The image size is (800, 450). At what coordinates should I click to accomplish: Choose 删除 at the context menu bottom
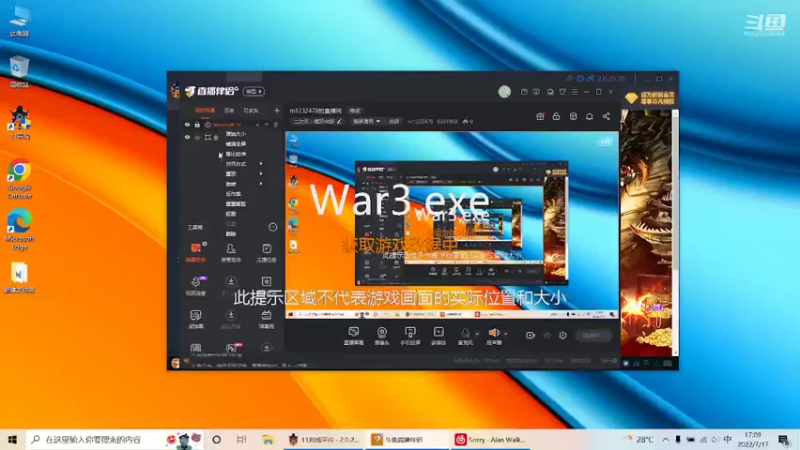(231, 234)
